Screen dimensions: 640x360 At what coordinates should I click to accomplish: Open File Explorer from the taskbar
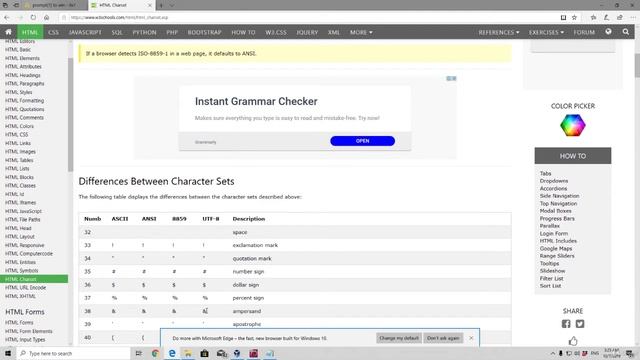[188, 353]
